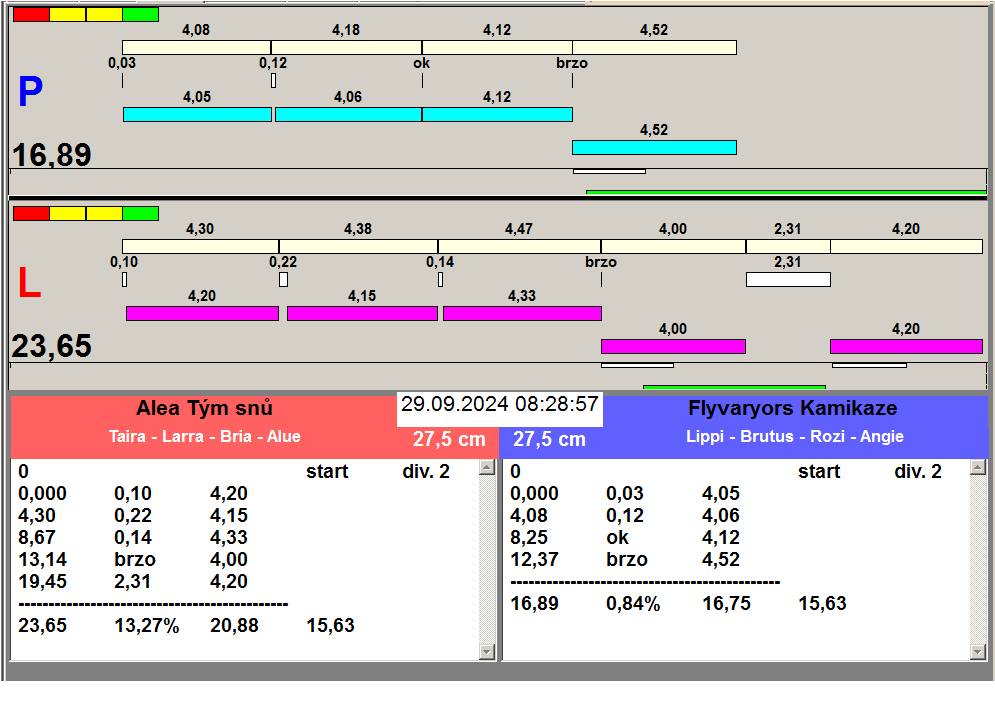Click the large total time 16,89 in lane P

coord(52,155)
